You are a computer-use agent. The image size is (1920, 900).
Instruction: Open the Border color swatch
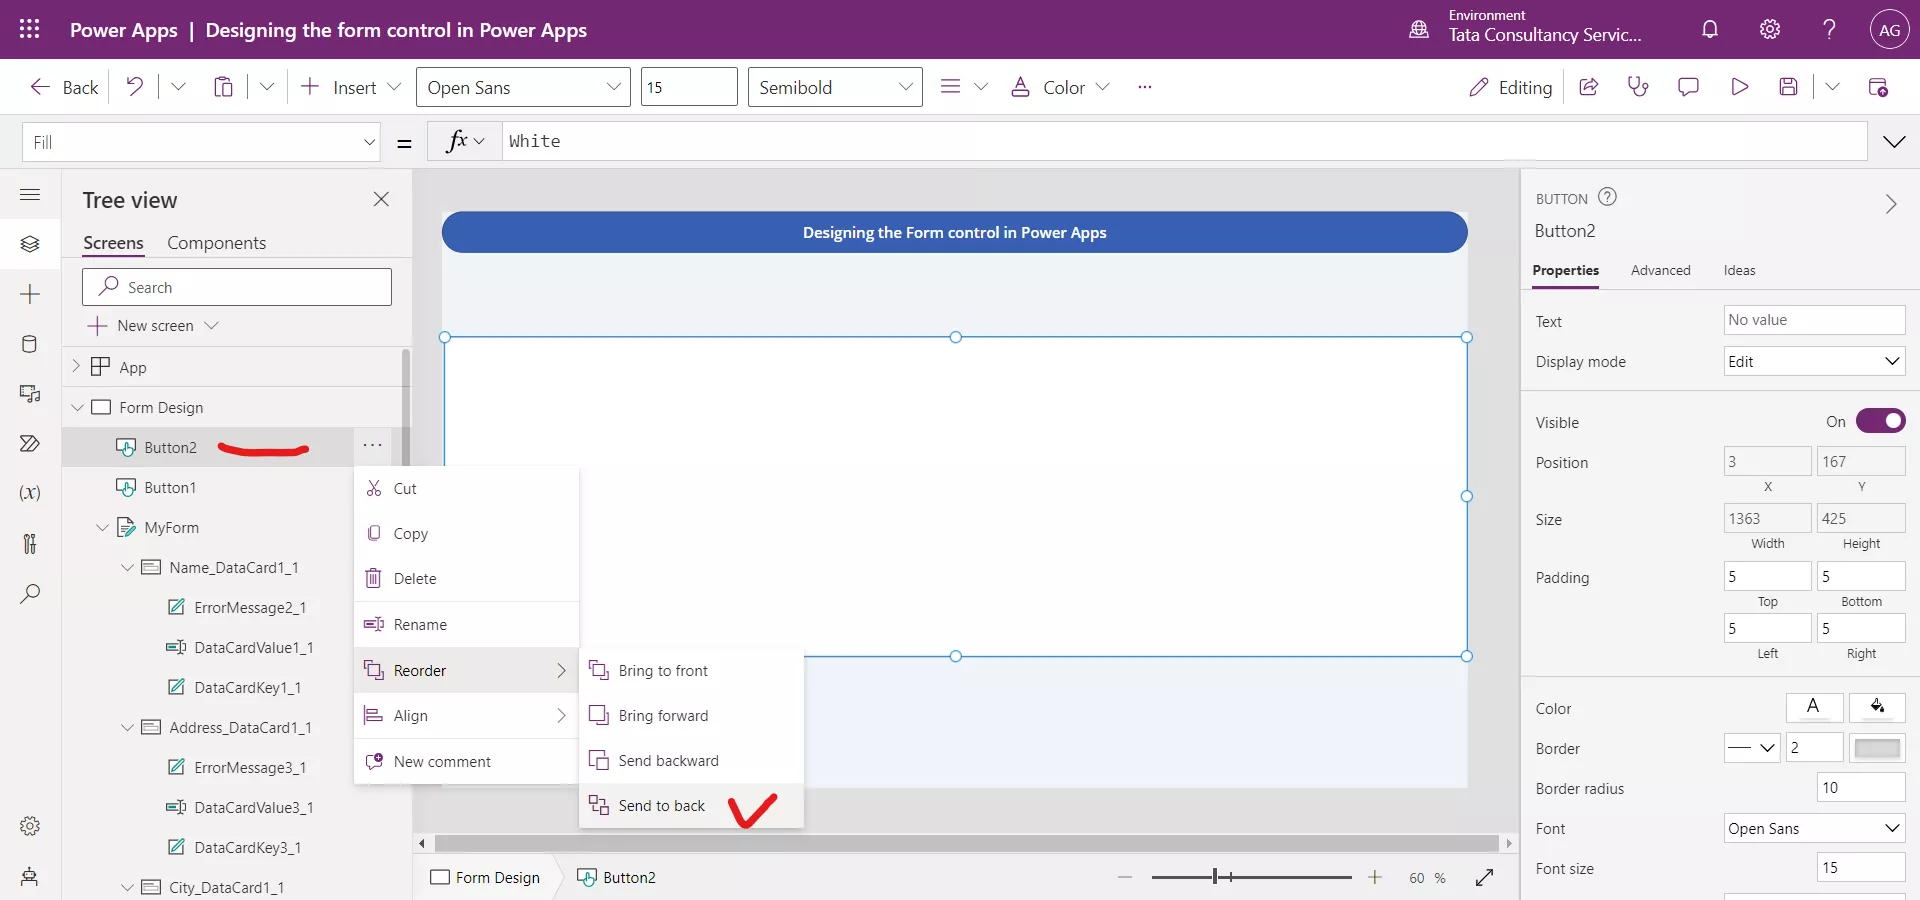[x=1877, y=748]
